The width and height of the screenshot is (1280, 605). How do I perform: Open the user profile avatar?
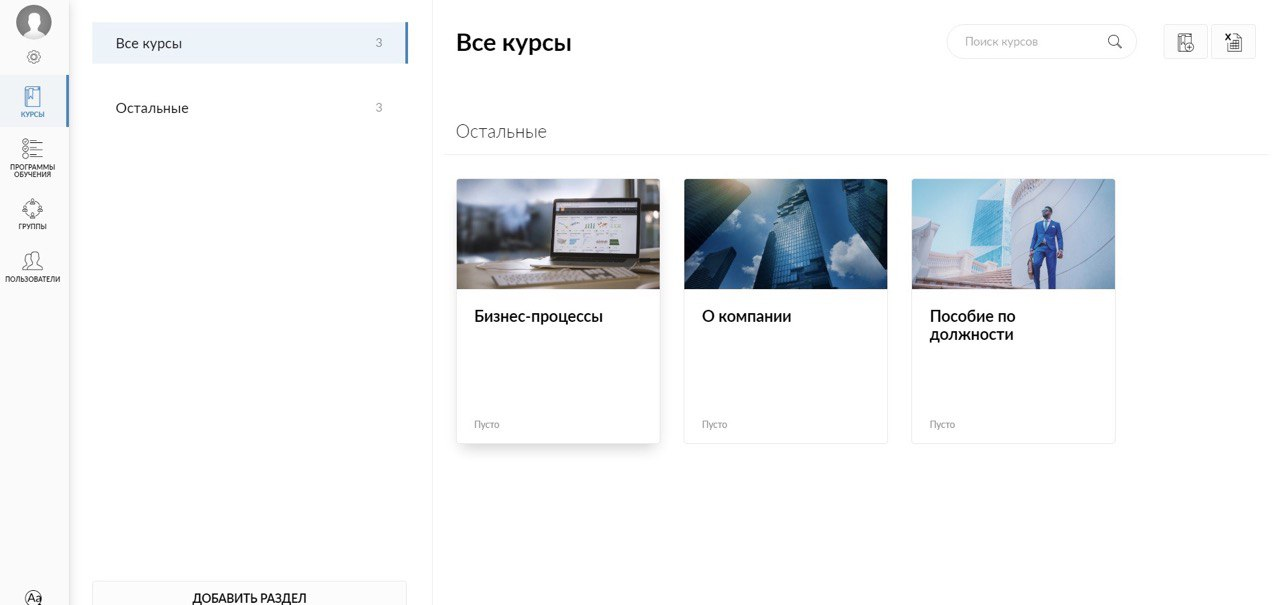coord(33,22)
